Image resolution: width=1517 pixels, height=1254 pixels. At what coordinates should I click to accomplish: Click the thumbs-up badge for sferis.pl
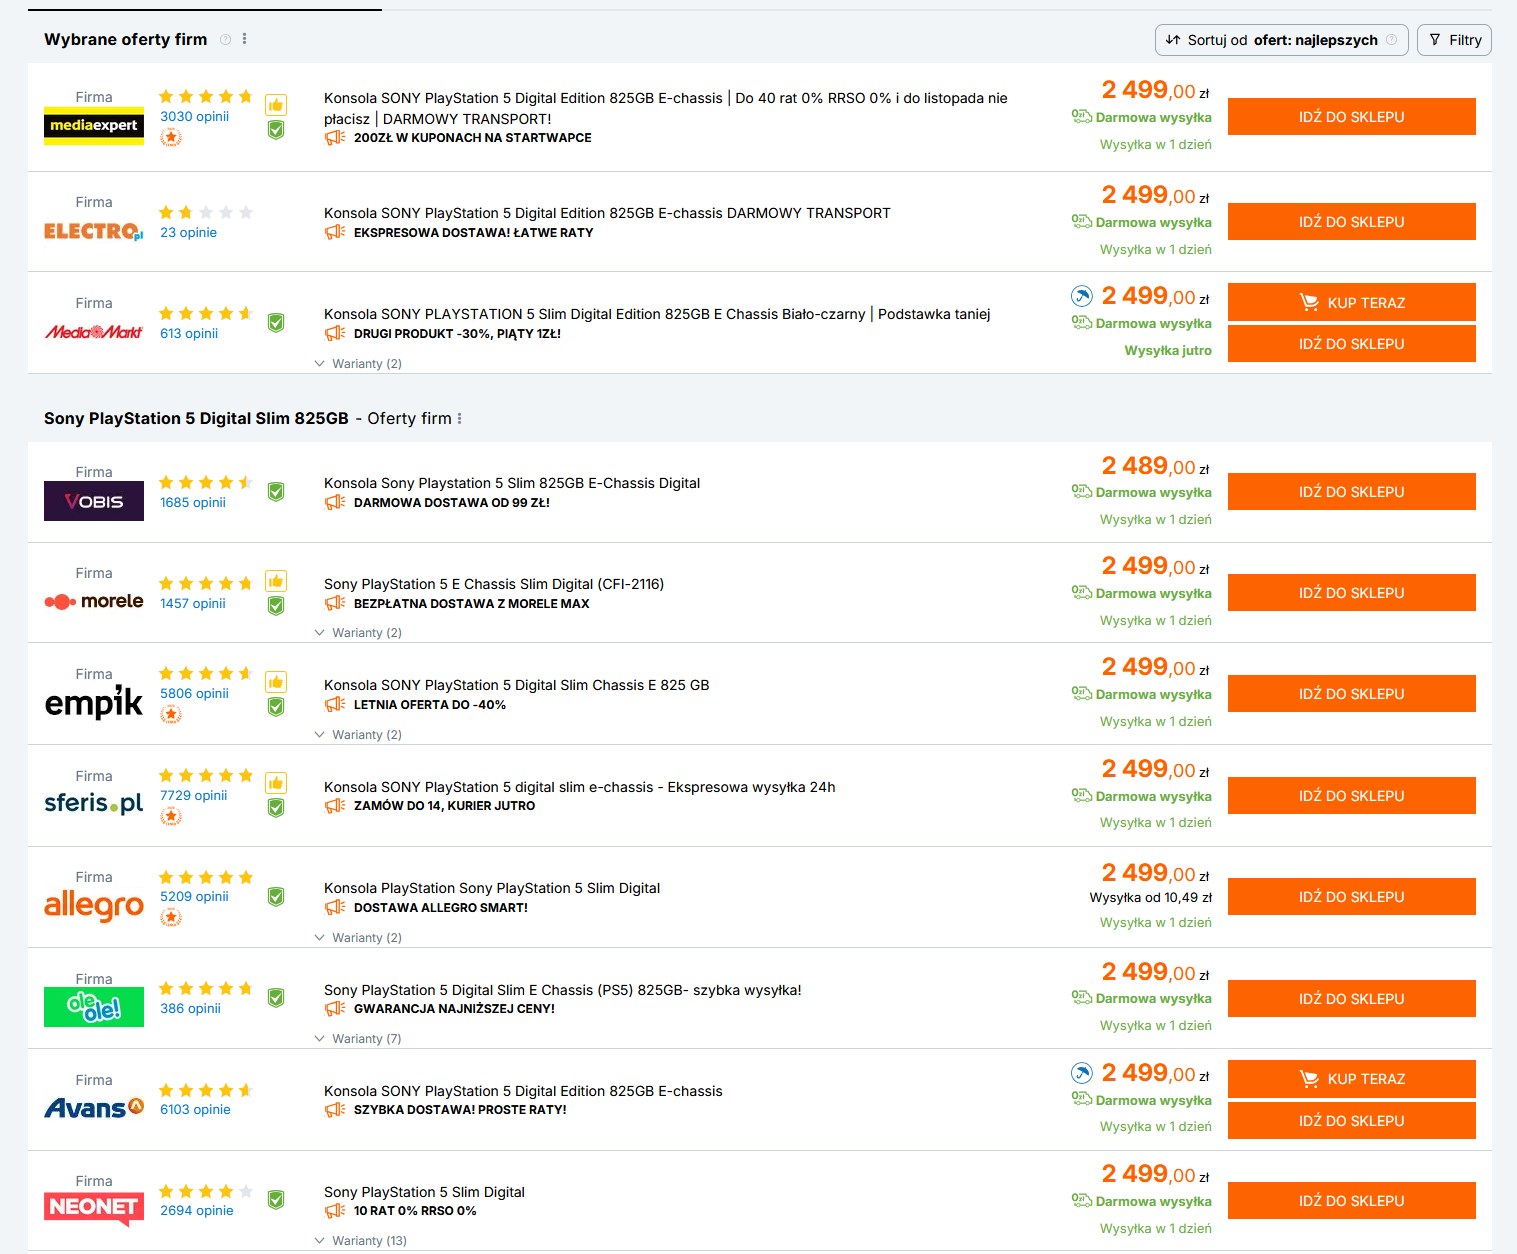click(276, 783)
